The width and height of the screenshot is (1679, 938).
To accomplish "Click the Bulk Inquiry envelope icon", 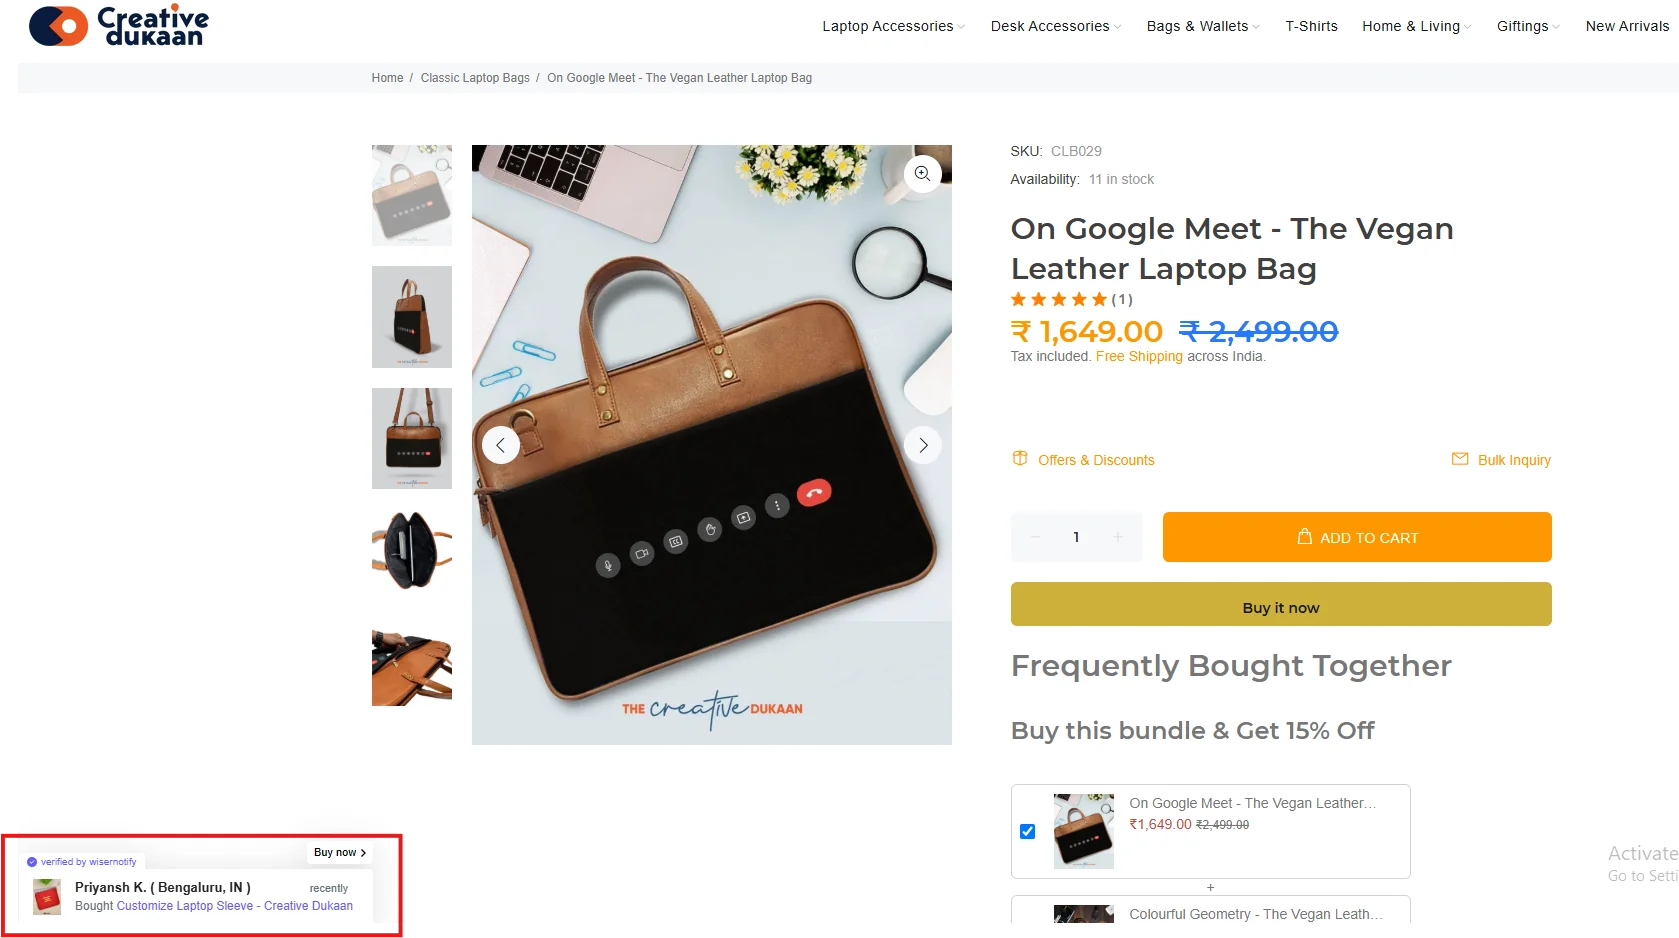I will click(1460, 459).
